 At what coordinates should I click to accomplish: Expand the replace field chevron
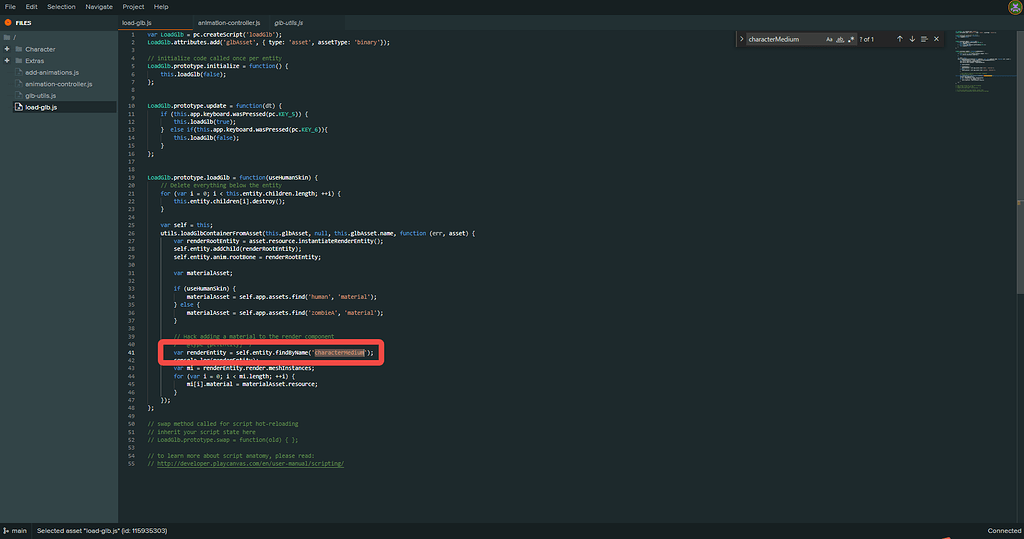click(741, 39)
